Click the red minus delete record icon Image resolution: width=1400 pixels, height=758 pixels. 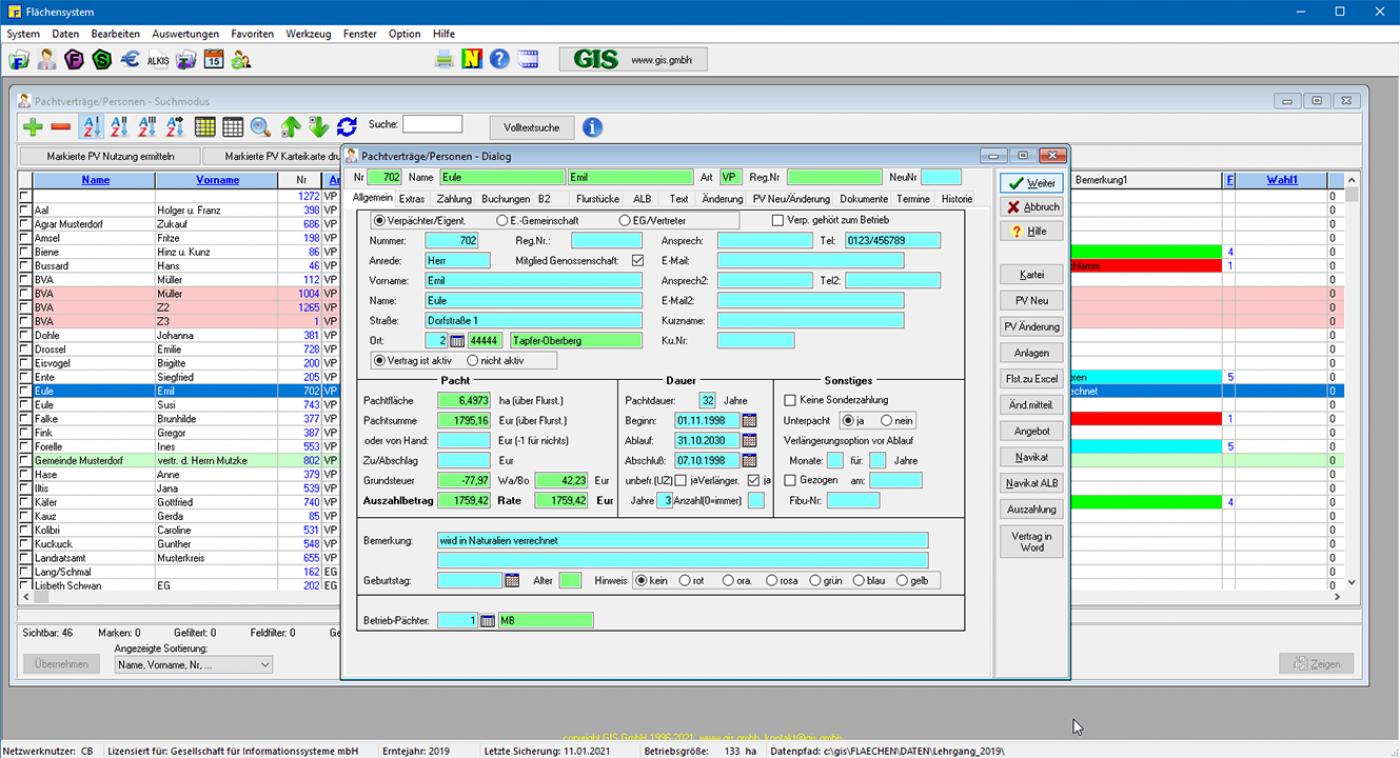point(61,127)
